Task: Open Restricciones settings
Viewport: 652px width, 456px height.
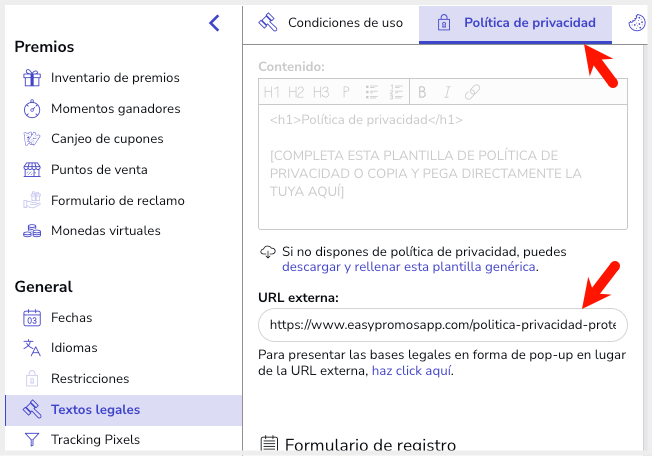Action: click(90, 379)
